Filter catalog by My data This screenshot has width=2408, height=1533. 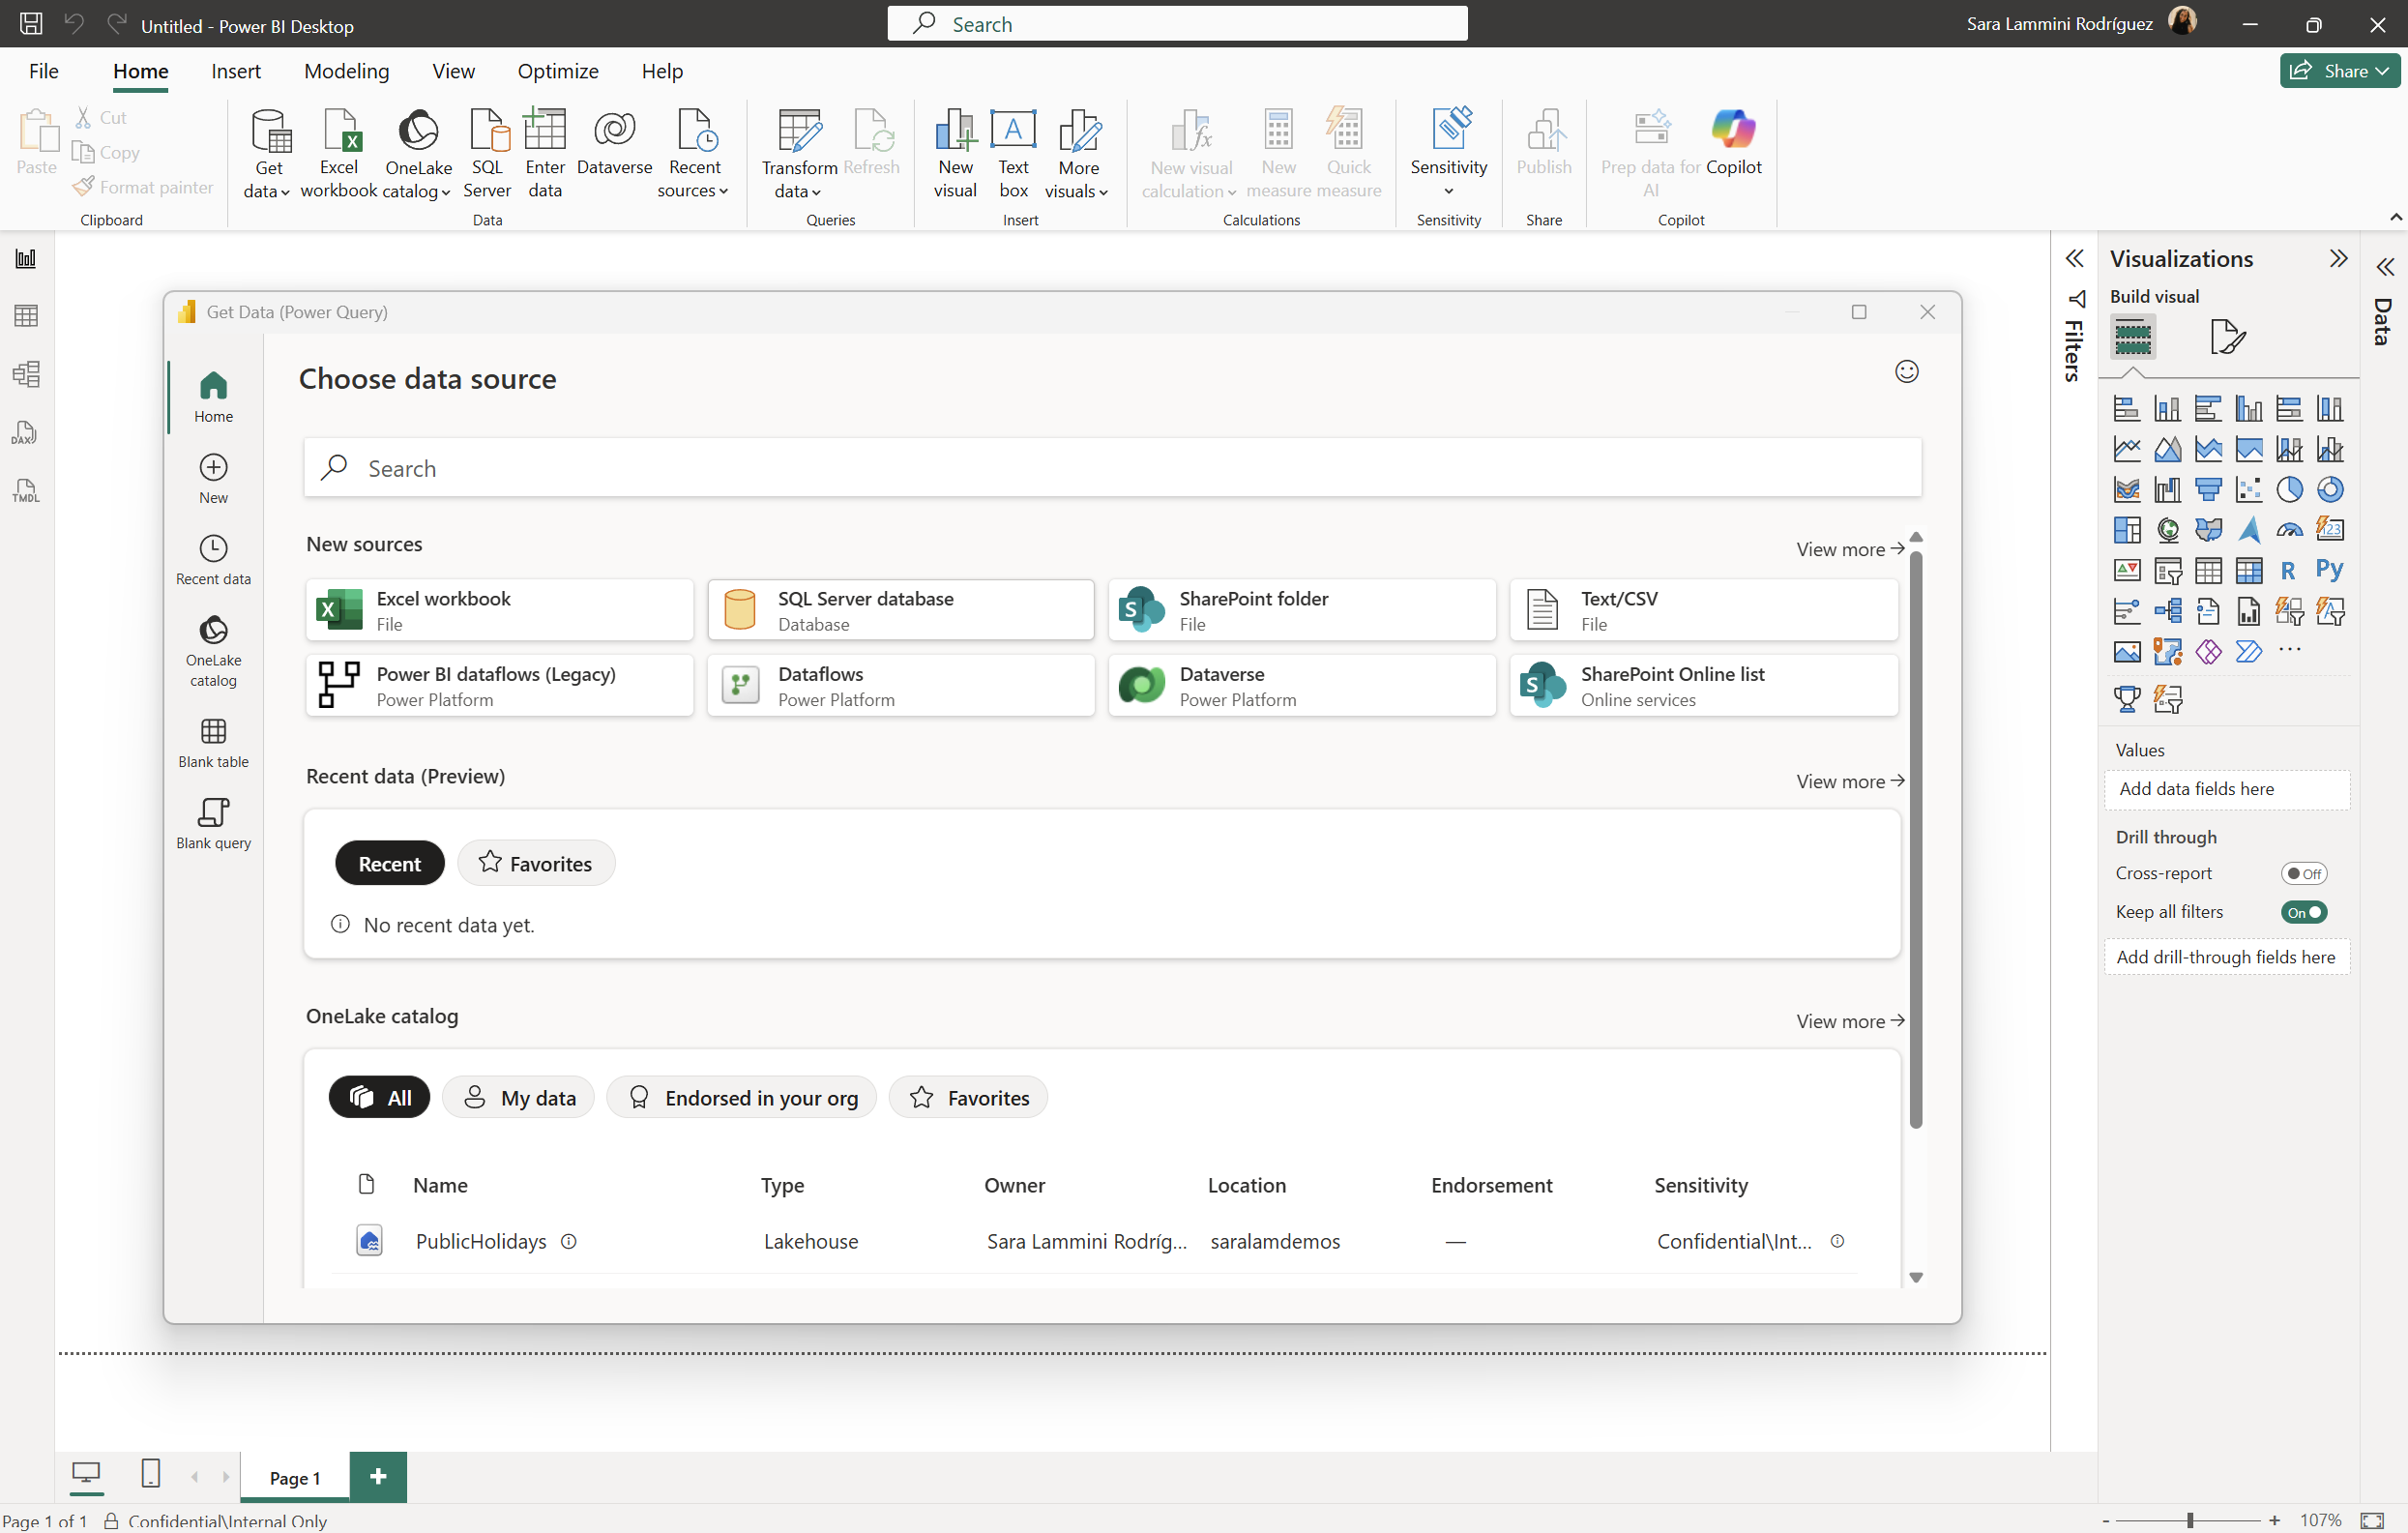click(x=518, y=1097)
